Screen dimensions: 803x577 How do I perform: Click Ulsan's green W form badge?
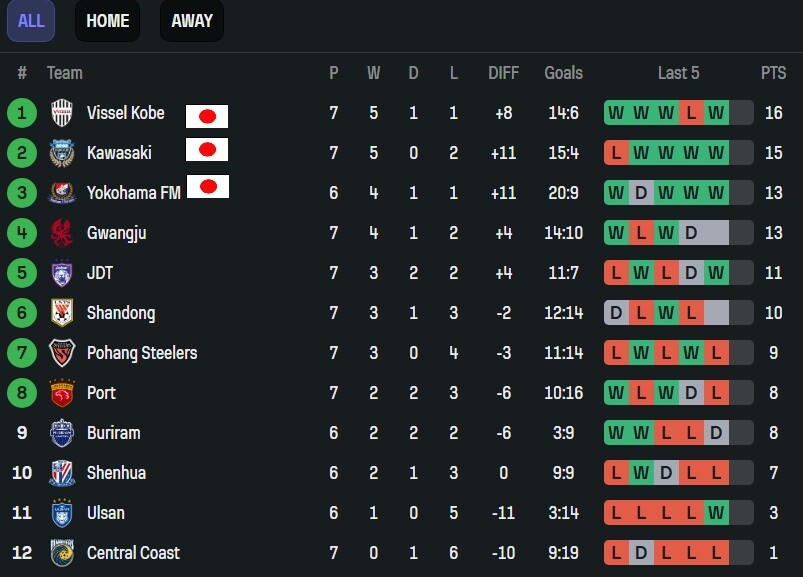716,513
